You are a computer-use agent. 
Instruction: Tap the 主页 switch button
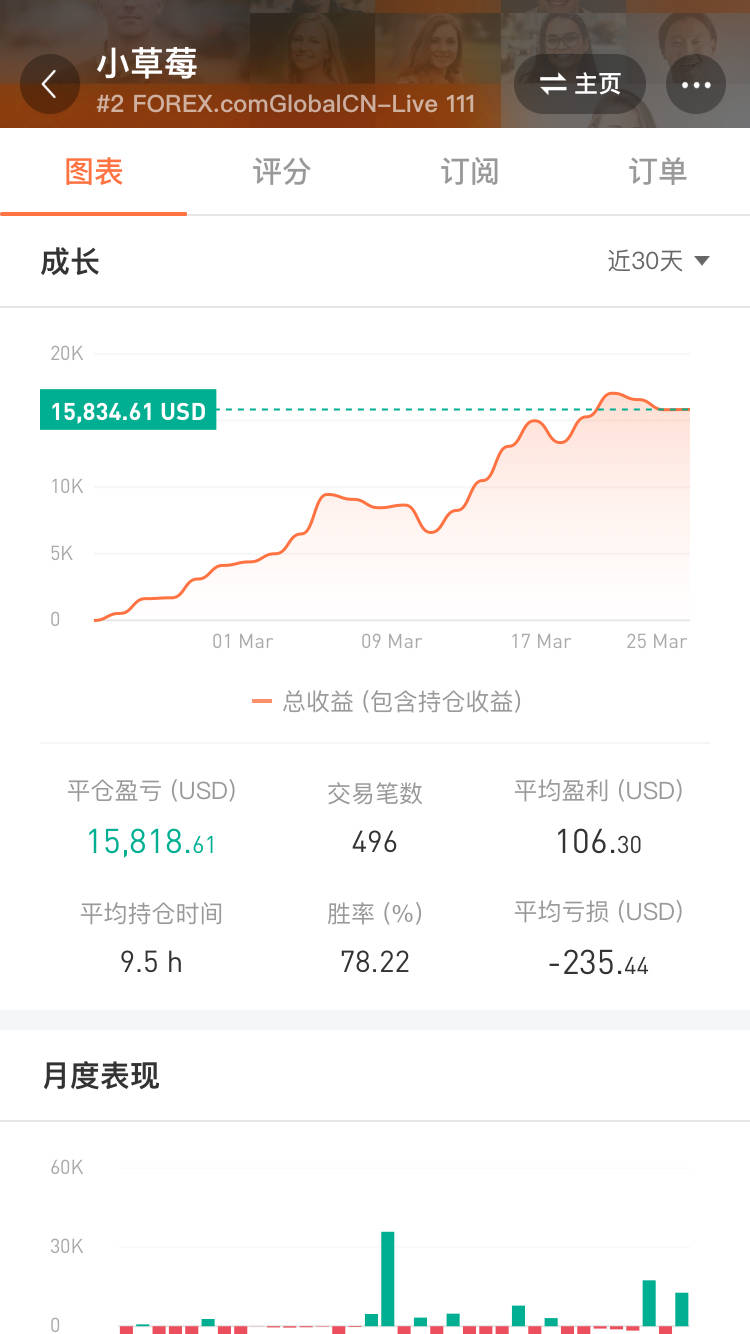(580, 84)
